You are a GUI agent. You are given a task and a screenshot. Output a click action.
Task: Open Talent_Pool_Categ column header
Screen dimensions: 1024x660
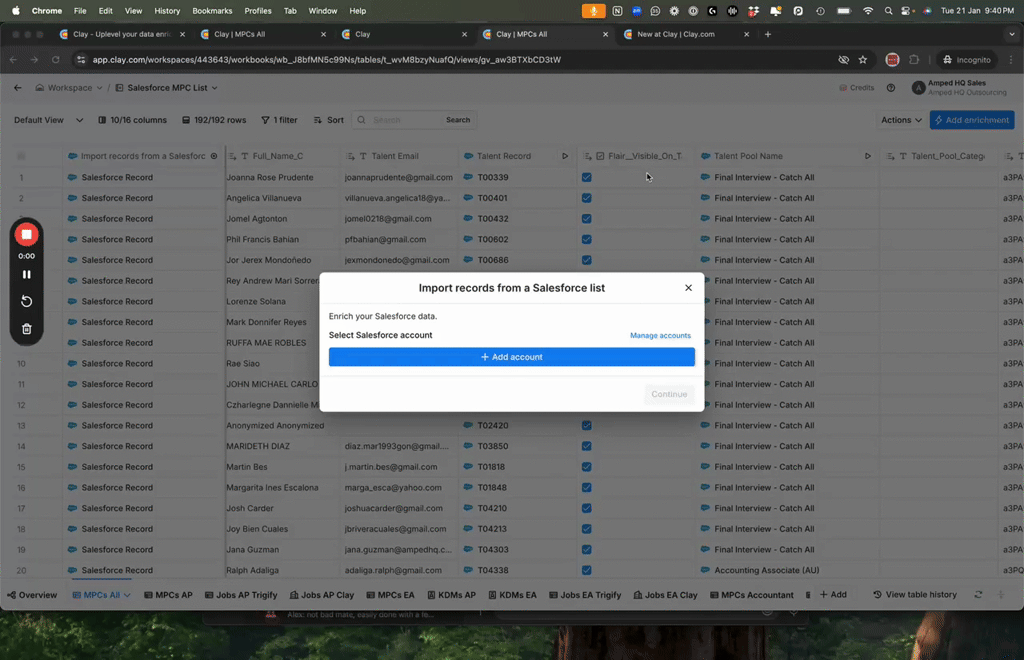[938, 156]
